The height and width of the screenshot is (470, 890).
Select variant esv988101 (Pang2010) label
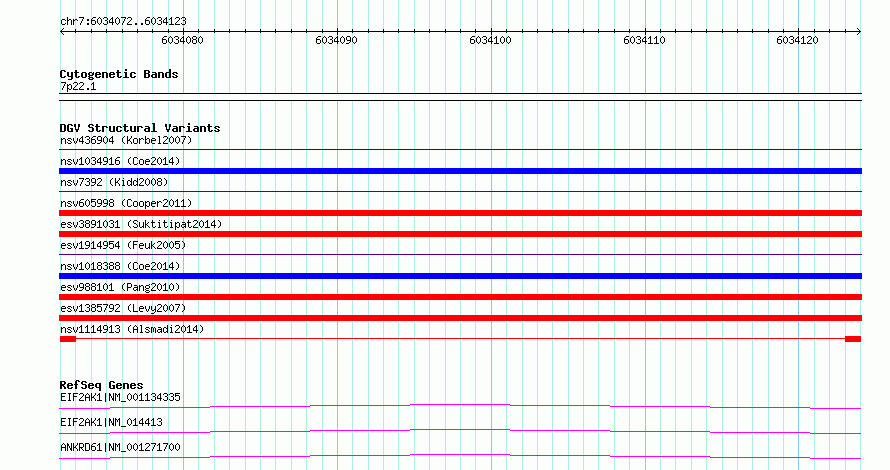[x=120, y=287]
